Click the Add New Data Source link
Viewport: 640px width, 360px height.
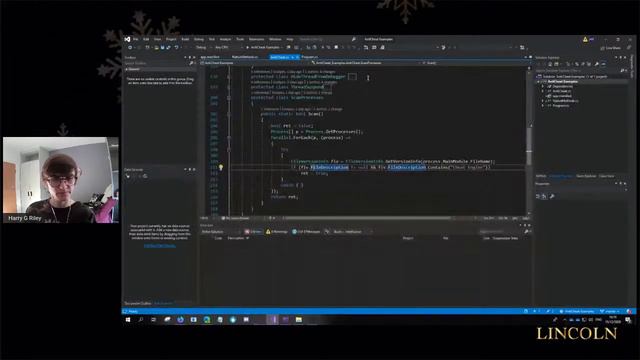pyautogui.click(x=160, y=246)
